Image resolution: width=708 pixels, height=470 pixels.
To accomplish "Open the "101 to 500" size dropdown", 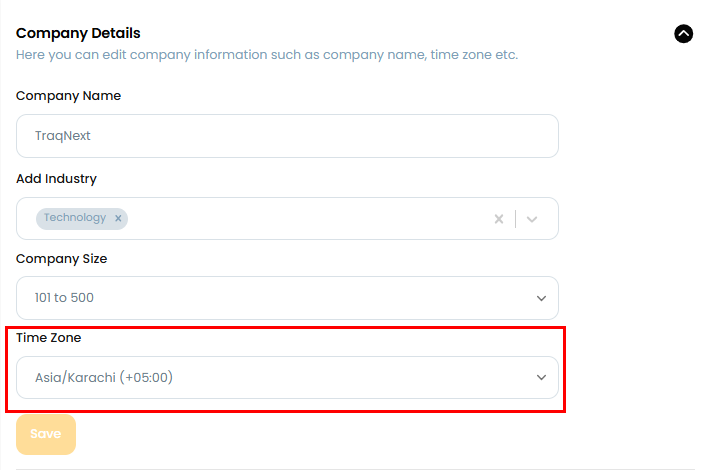I will 270,298.
